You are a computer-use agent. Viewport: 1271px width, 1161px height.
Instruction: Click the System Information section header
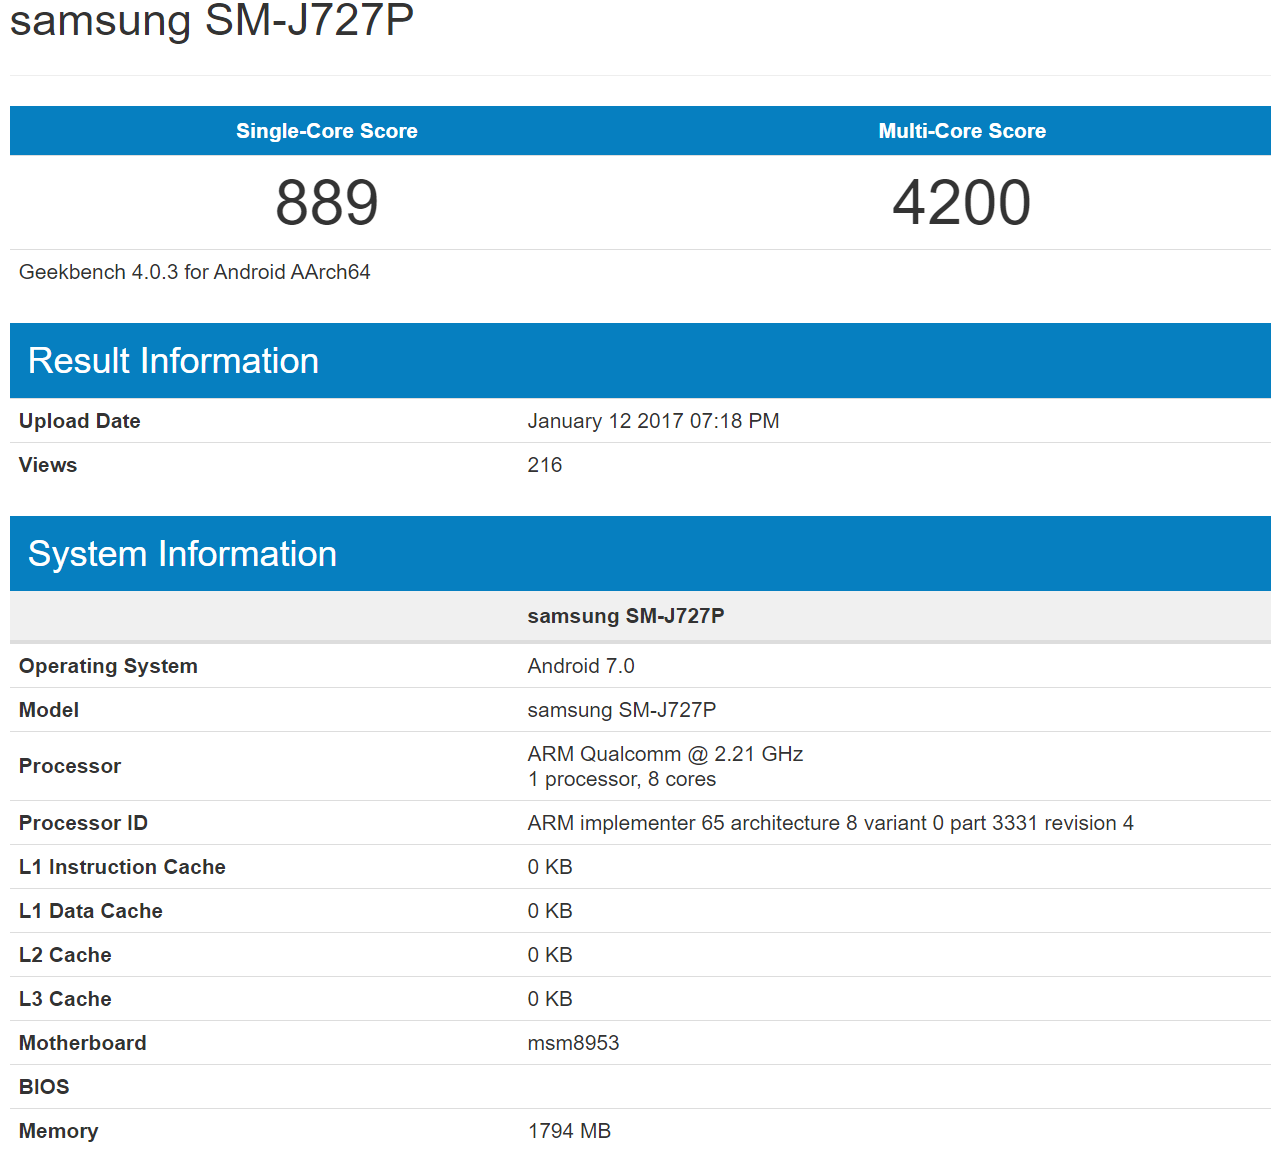tap(182, 554)
